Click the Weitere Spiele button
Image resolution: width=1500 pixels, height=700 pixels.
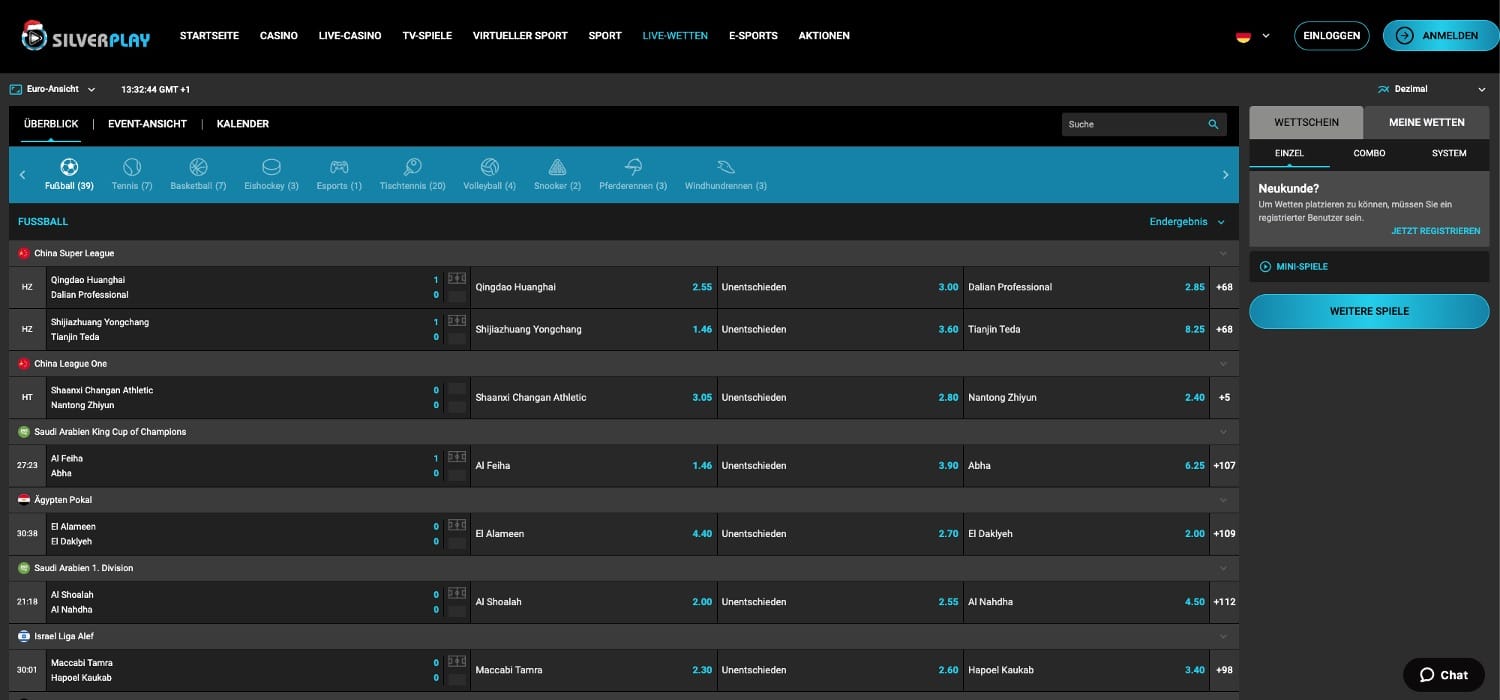(x=1369, y=311)
